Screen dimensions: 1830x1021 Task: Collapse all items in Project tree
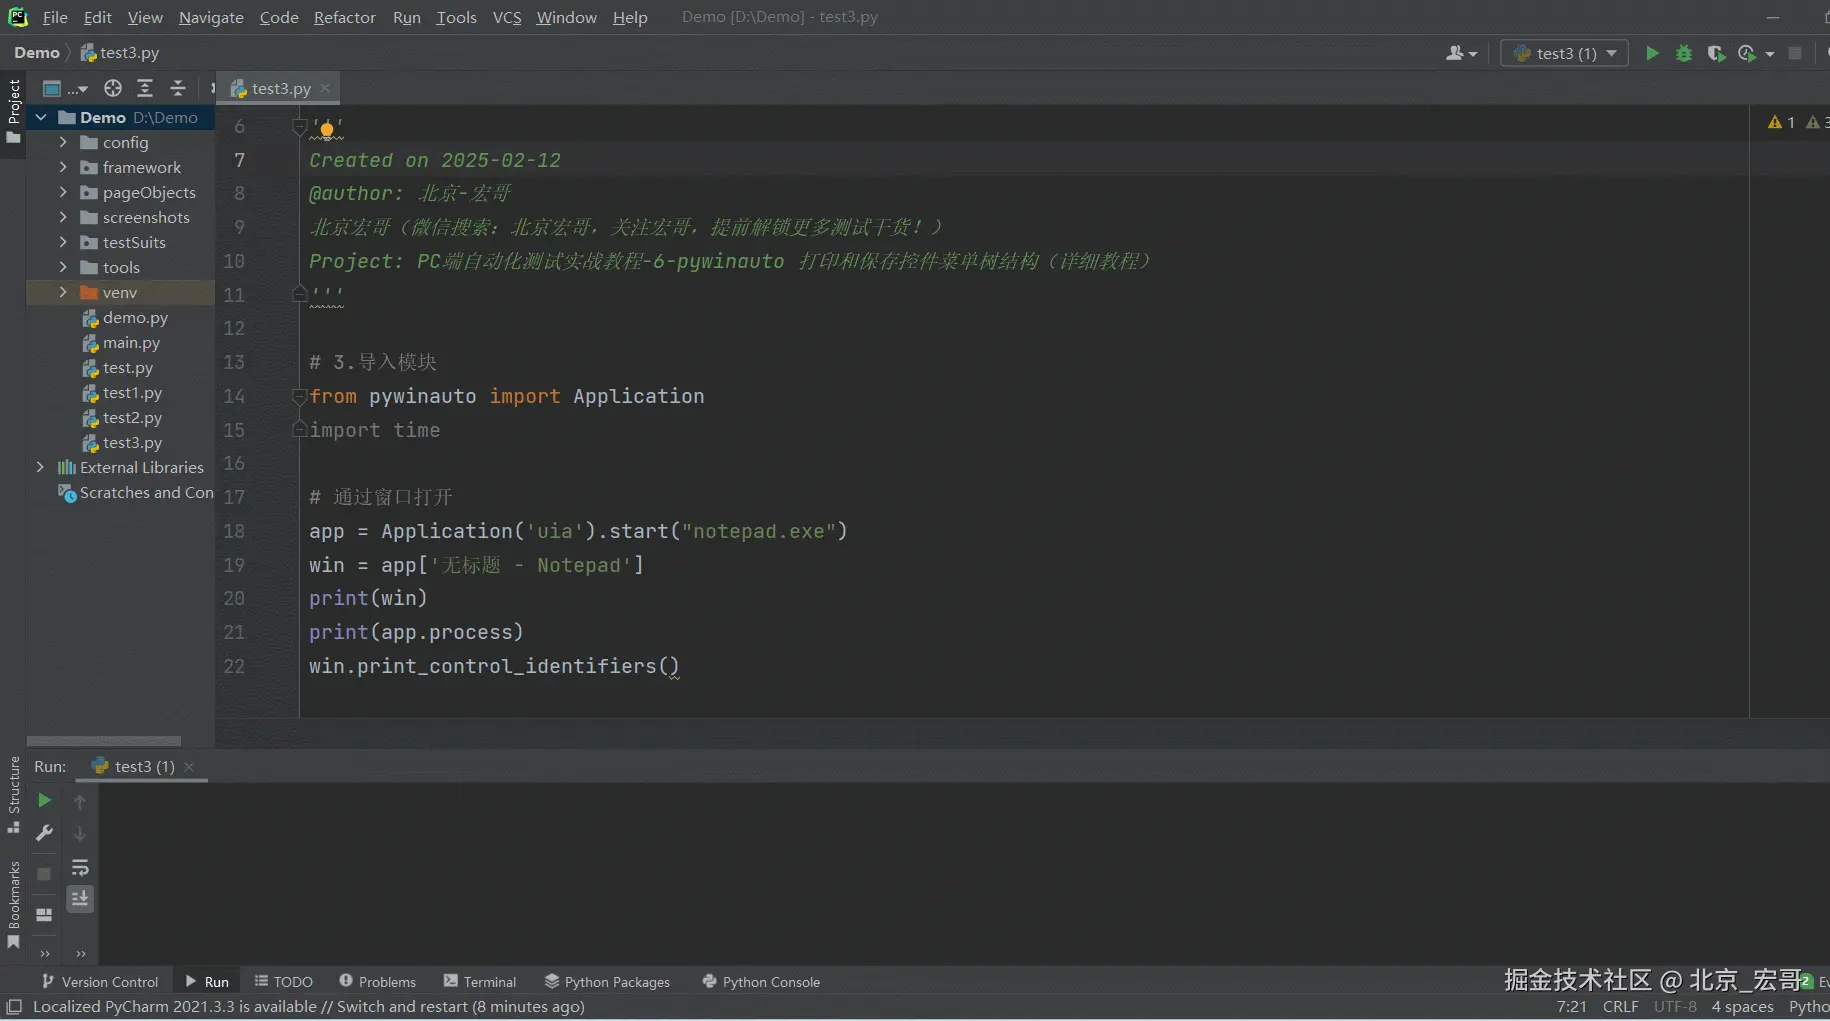coord(178,88)
